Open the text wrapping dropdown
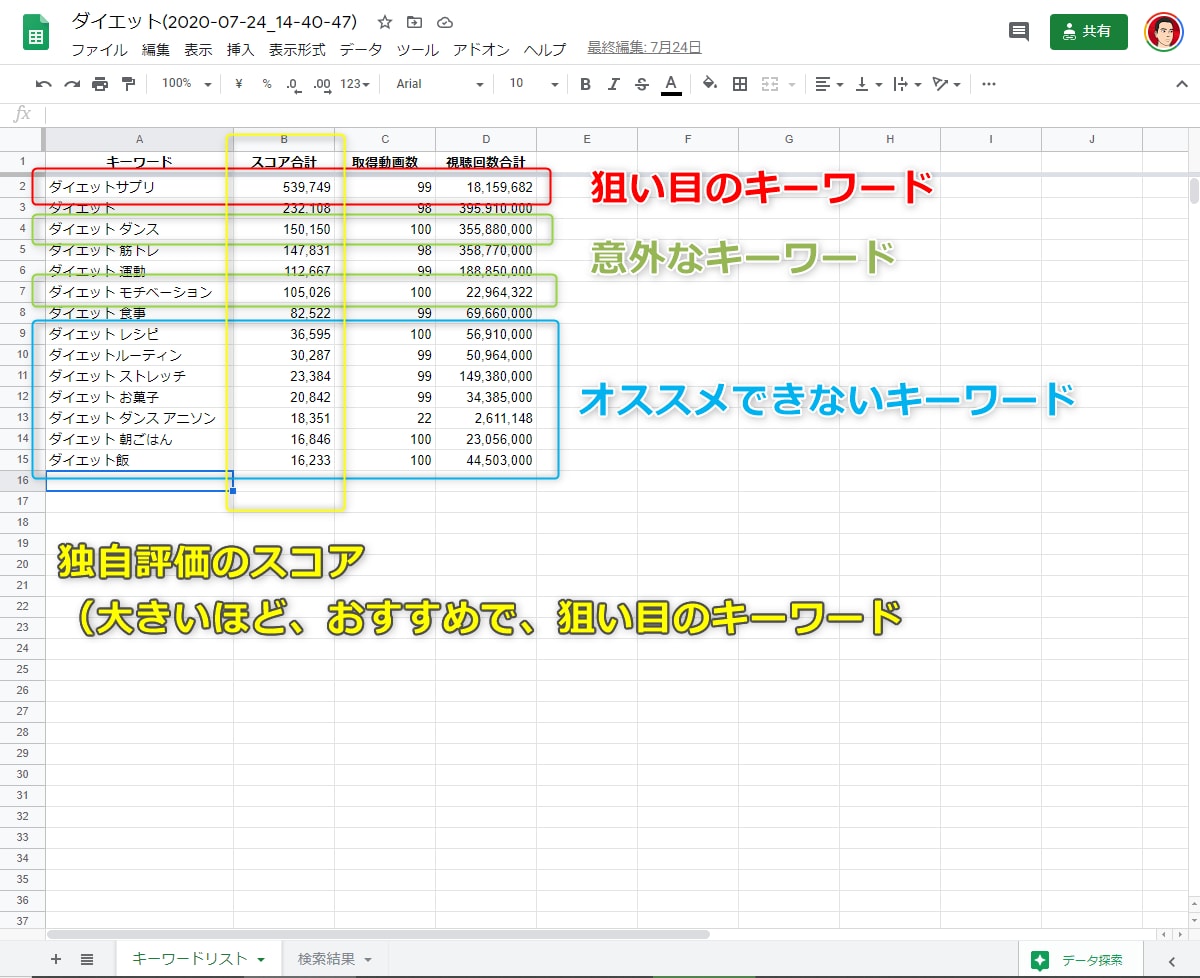 (907, 84)
